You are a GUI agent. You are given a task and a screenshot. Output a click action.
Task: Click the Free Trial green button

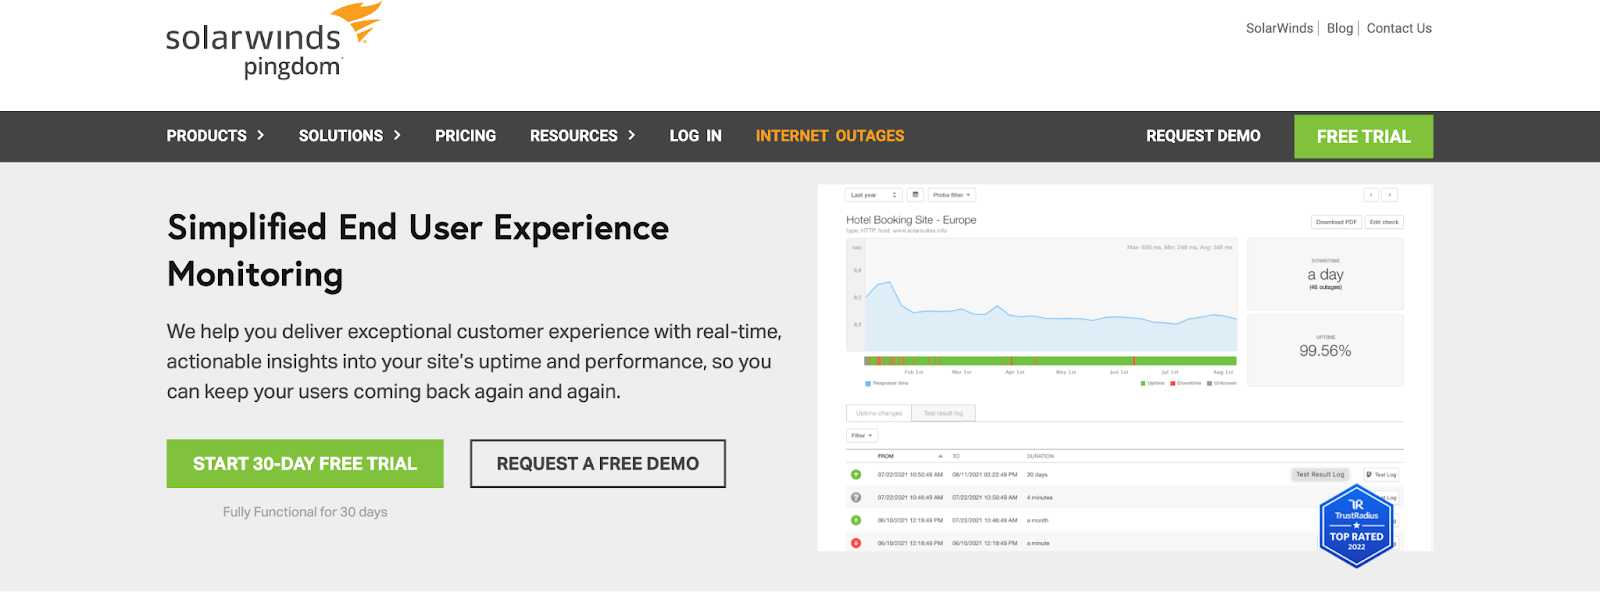(x=1363, y=136)
